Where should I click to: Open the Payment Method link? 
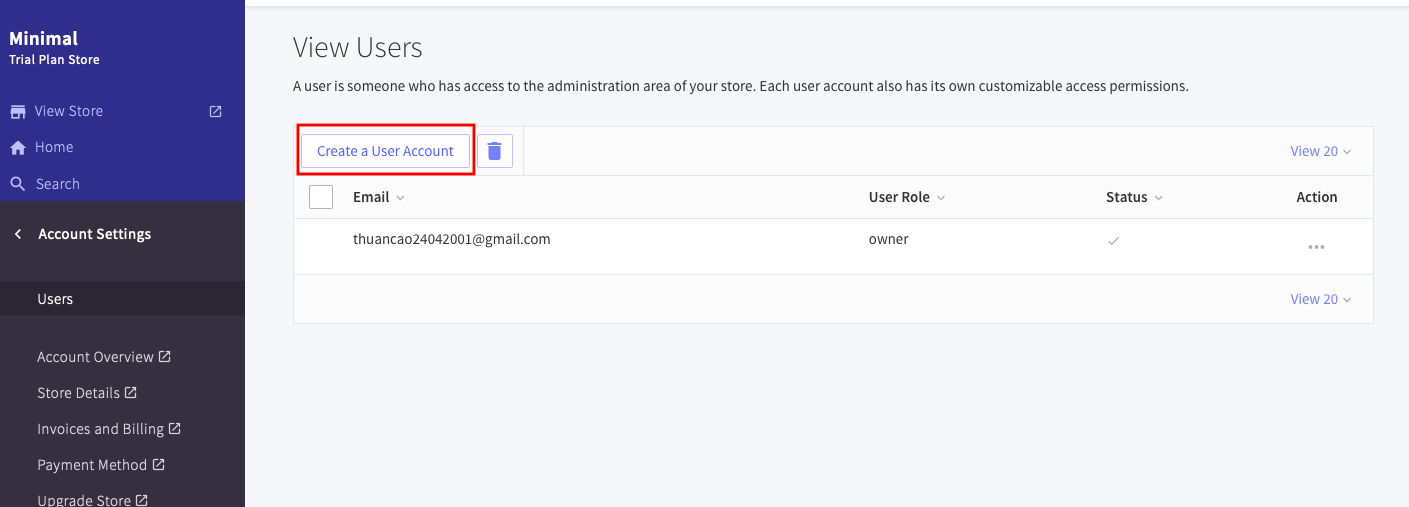[x=92, y=465]
